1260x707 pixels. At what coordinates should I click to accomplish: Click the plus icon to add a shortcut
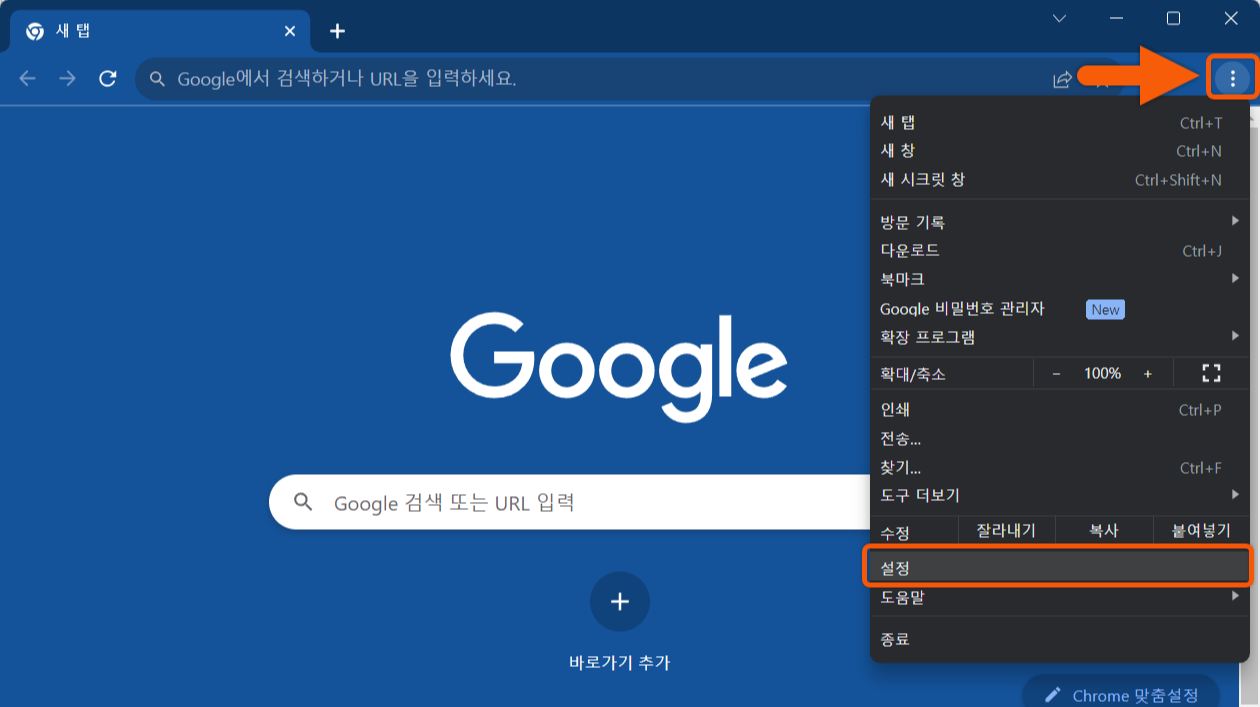[620, 602]
